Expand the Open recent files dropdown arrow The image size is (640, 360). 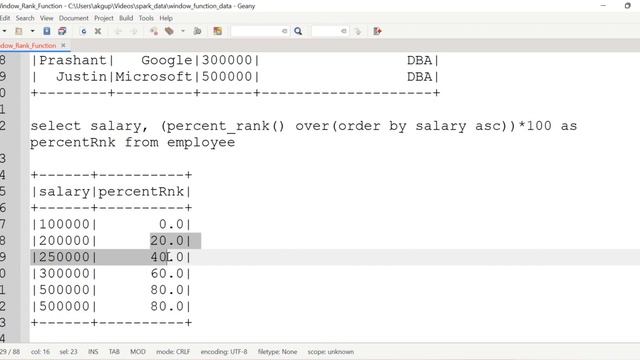point(32,31)
